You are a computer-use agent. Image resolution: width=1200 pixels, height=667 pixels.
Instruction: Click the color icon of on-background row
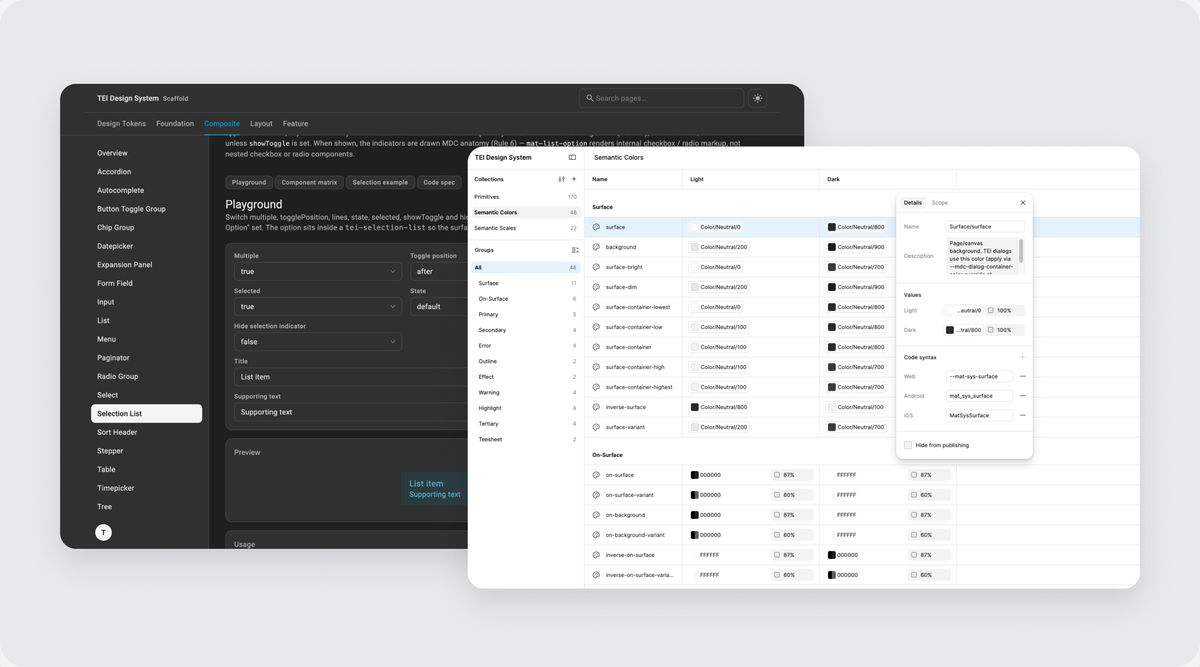pyautogui.click(x=596, y=515)
